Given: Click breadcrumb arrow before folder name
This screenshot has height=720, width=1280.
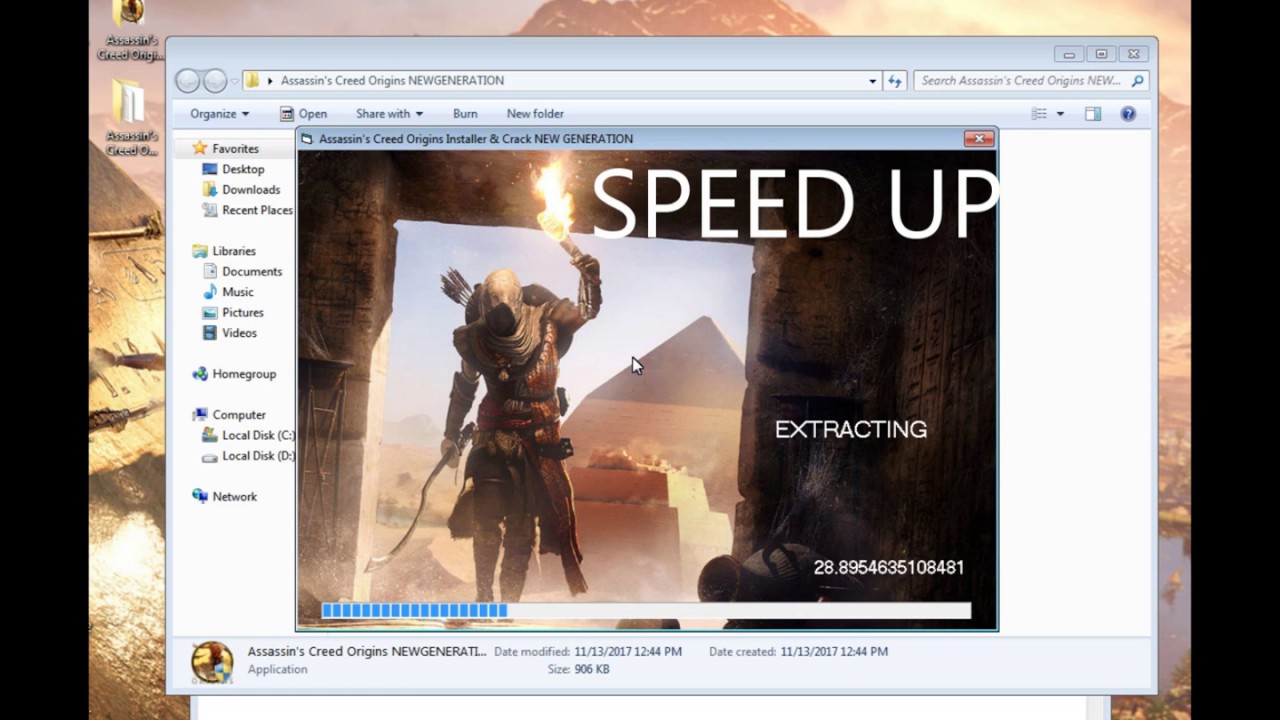Looking at the screenshot, I should [270, 81].
